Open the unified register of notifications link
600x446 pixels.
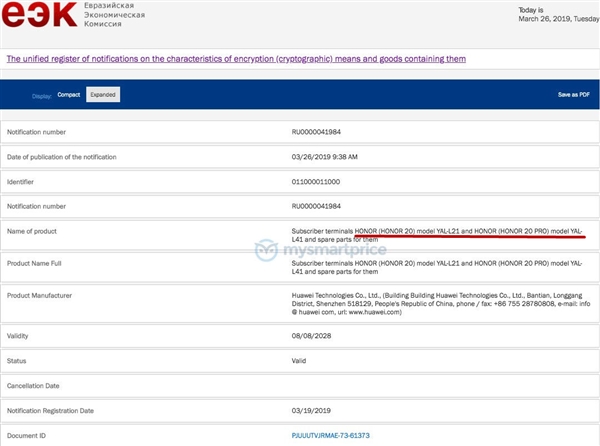[x=236, y=59]
